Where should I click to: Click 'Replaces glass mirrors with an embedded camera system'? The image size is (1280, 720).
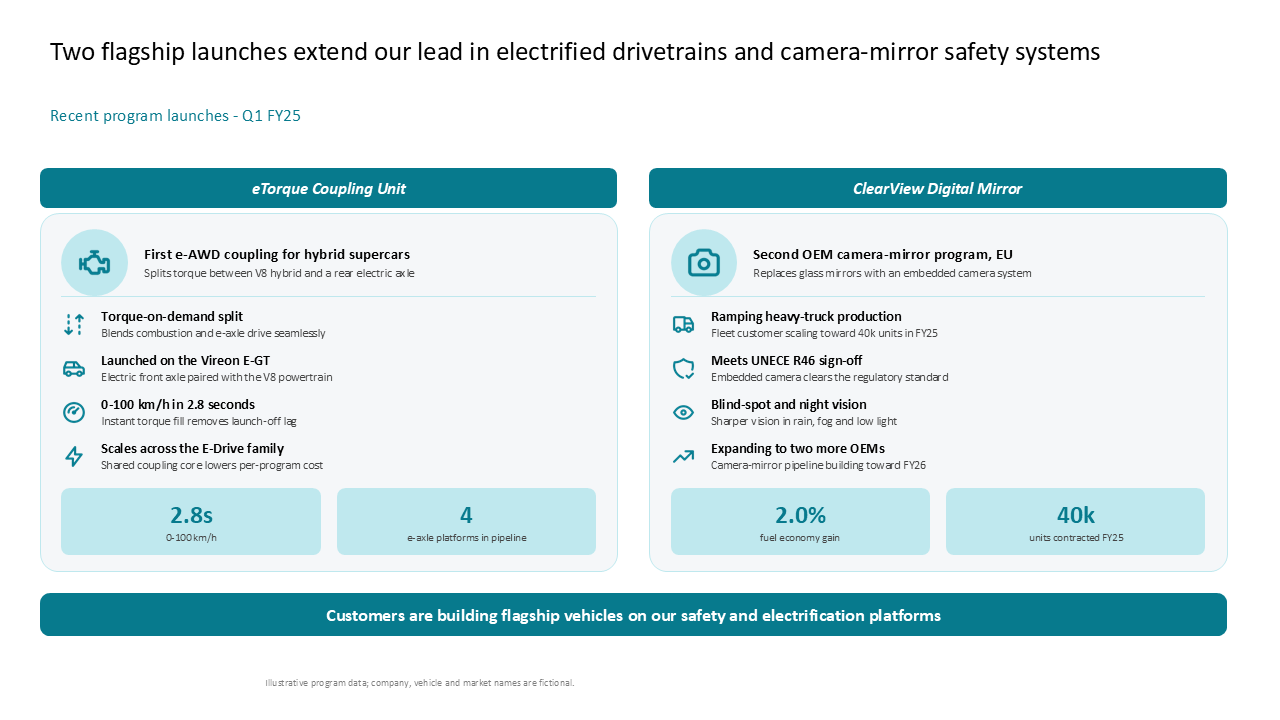tap(892, 273)
